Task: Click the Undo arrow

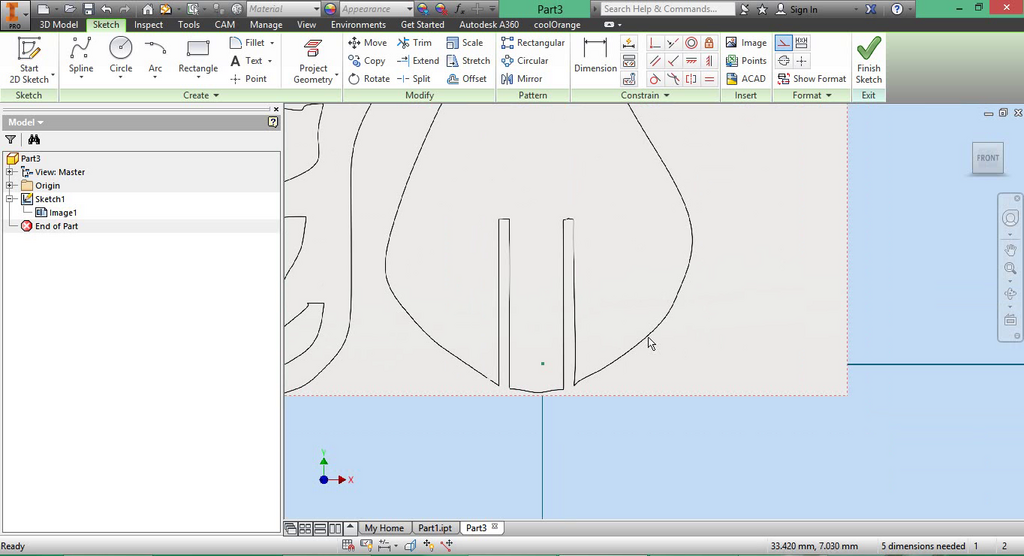Action: [x=106, y=9]
